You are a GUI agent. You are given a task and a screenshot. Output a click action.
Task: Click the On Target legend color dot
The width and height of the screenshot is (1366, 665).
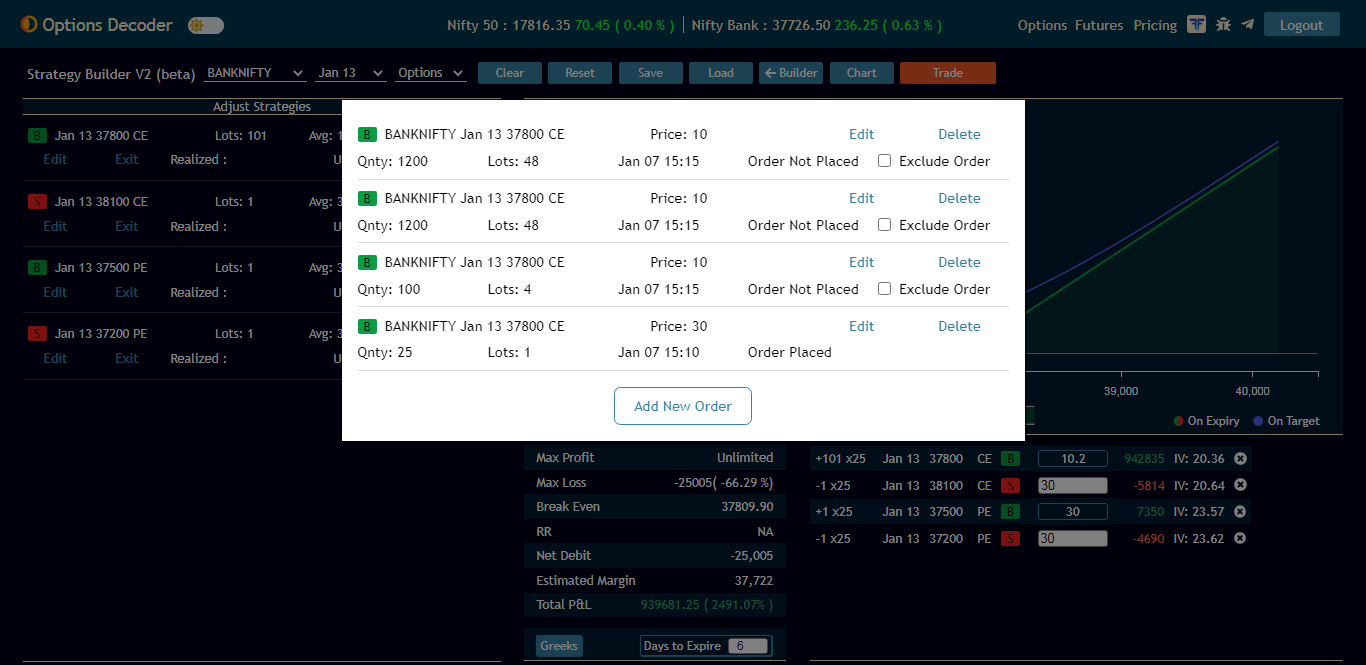(1258, 421)
